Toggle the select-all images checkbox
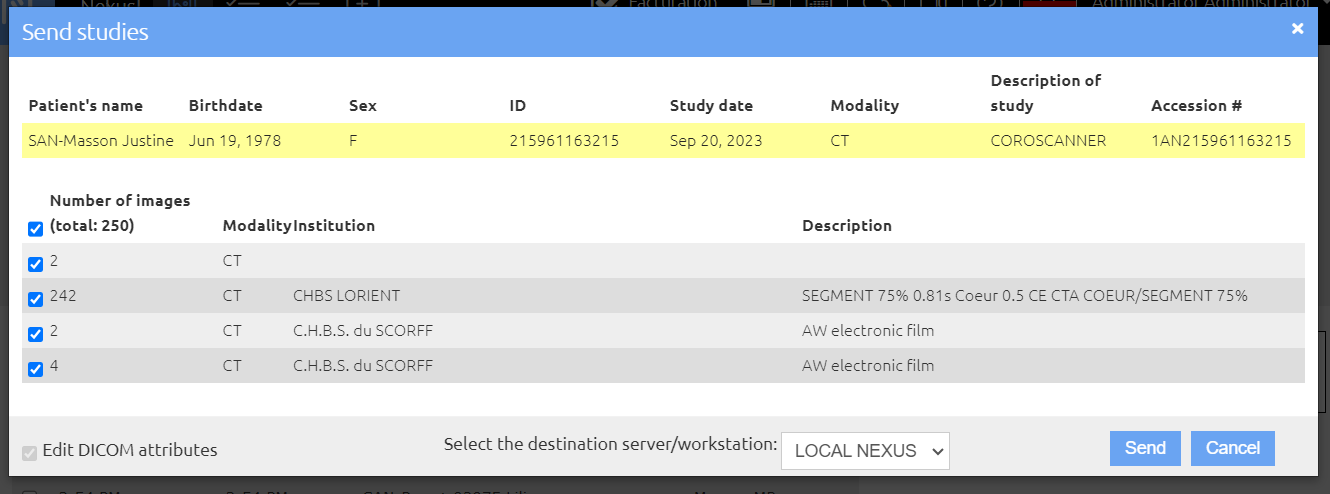 click(x=36, y=229)
